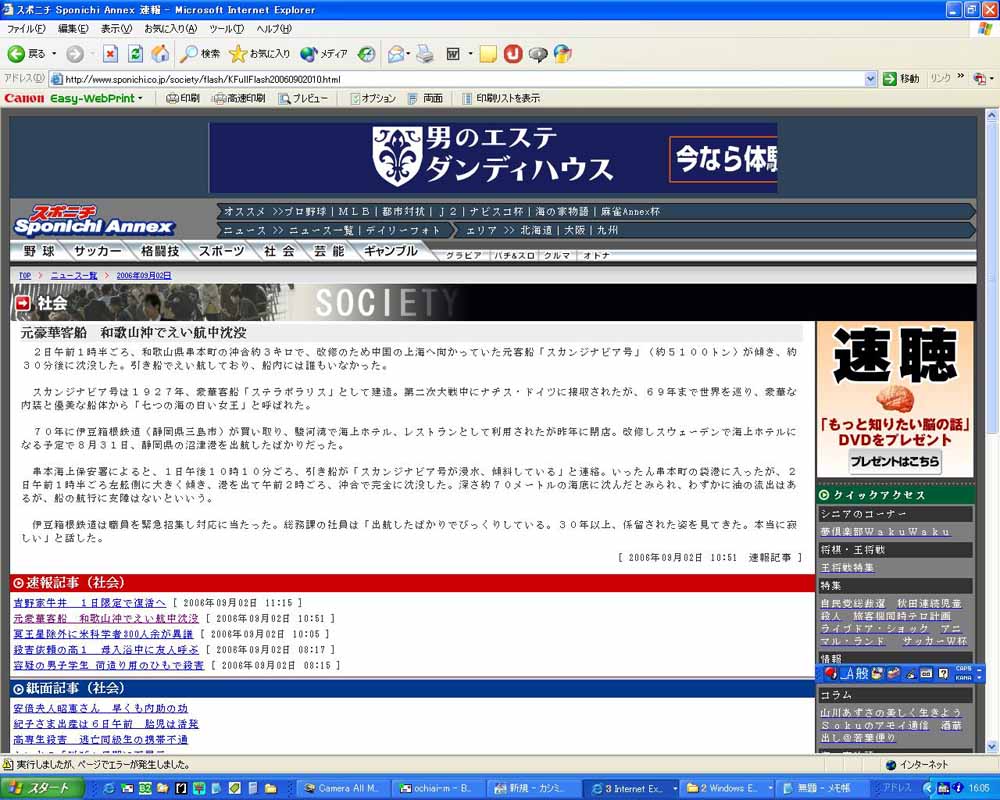
Task: Open the Back button history dropdown arrow
Action: 54,54
